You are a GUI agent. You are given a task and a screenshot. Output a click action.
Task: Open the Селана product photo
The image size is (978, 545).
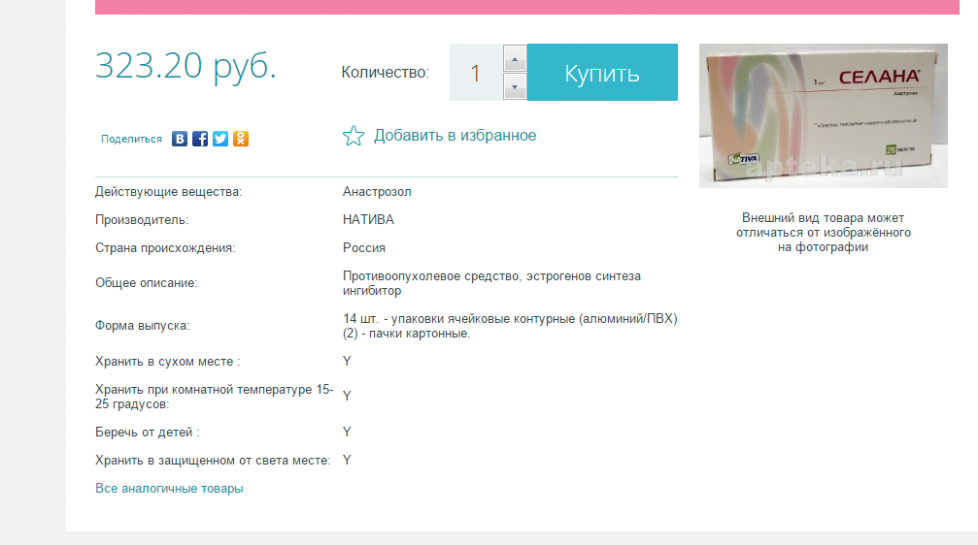tap(822, 115)
